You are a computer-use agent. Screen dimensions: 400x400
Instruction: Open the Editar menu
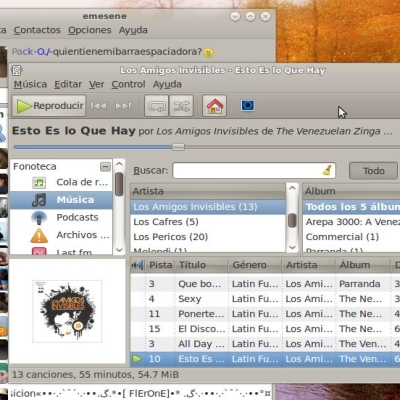tap(68, 84)
